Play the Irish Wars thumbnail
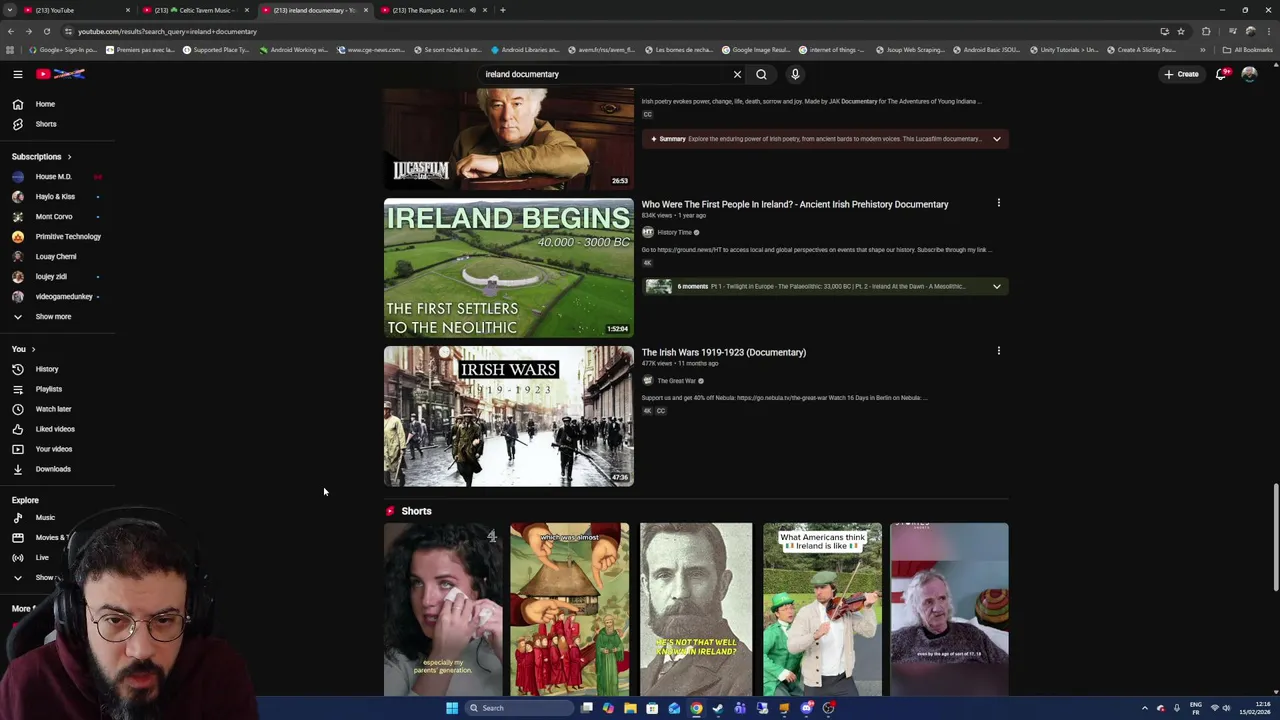Viewport: 1280px width, 720px height. tap(508, 416)
